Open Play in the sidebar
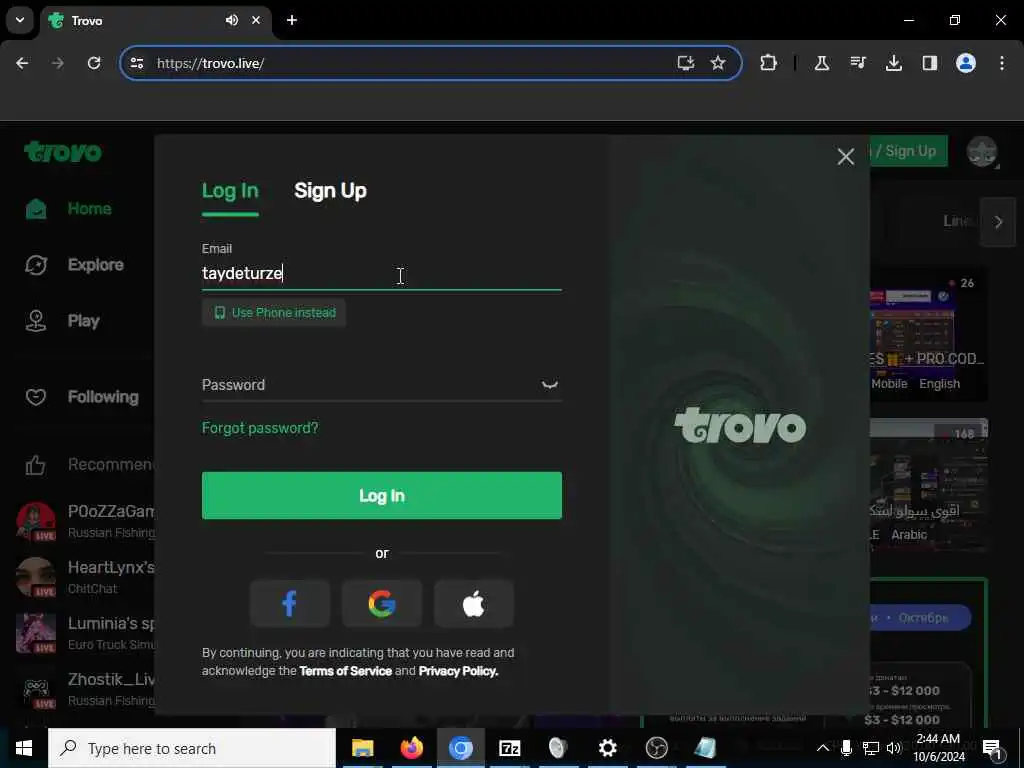 click(84, 321)
